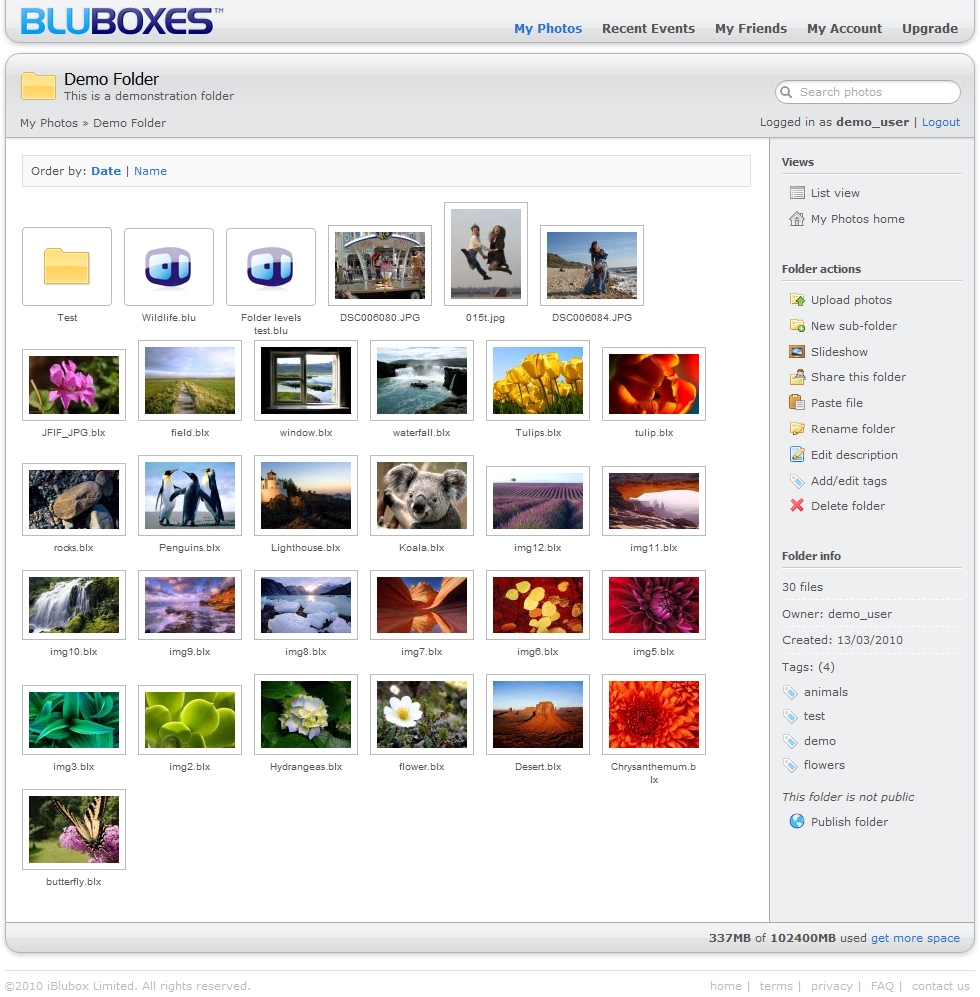Open the FAQ footer link
This screenshot has height=997, width=980.
pyautogui.click(x=882, y=986)
